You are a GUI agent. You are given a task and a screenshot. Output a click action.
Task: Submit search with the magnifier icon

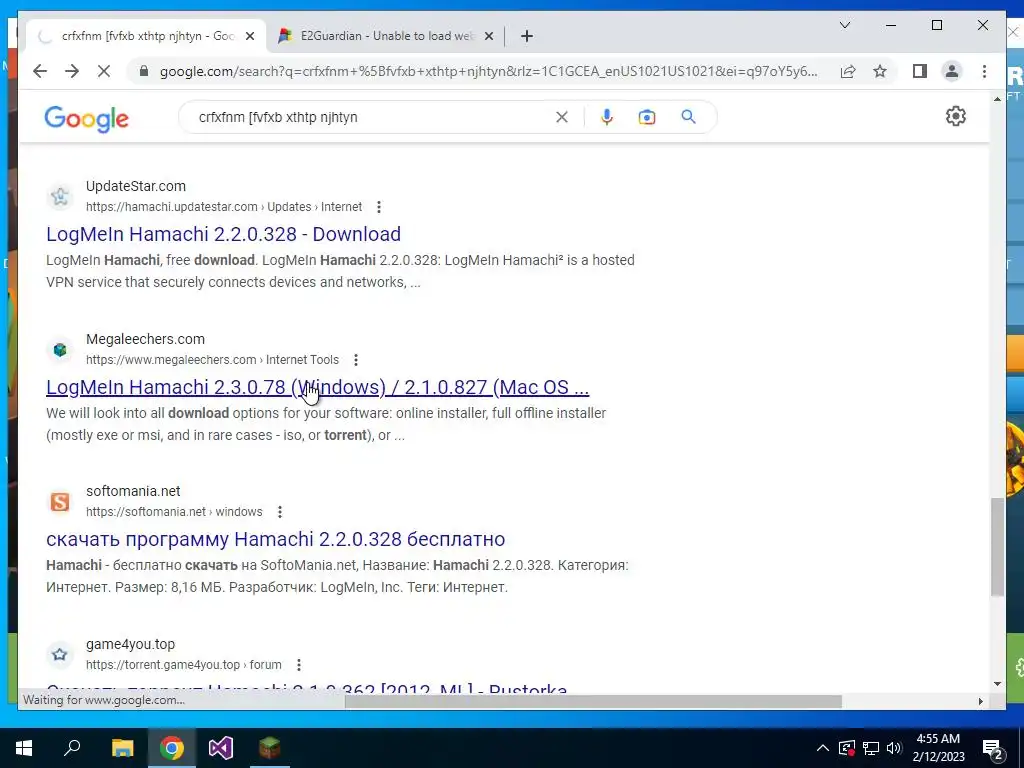click(688, 117)
